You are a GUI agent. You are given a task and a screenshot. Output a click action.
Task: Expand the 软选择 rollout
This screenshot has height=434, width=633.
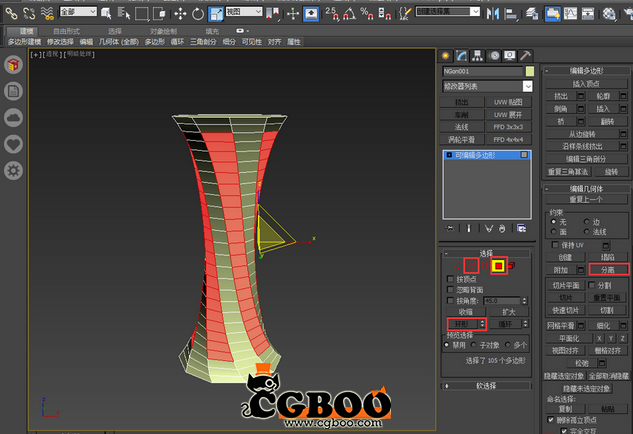pyautogui.click(x=487, y=385)
